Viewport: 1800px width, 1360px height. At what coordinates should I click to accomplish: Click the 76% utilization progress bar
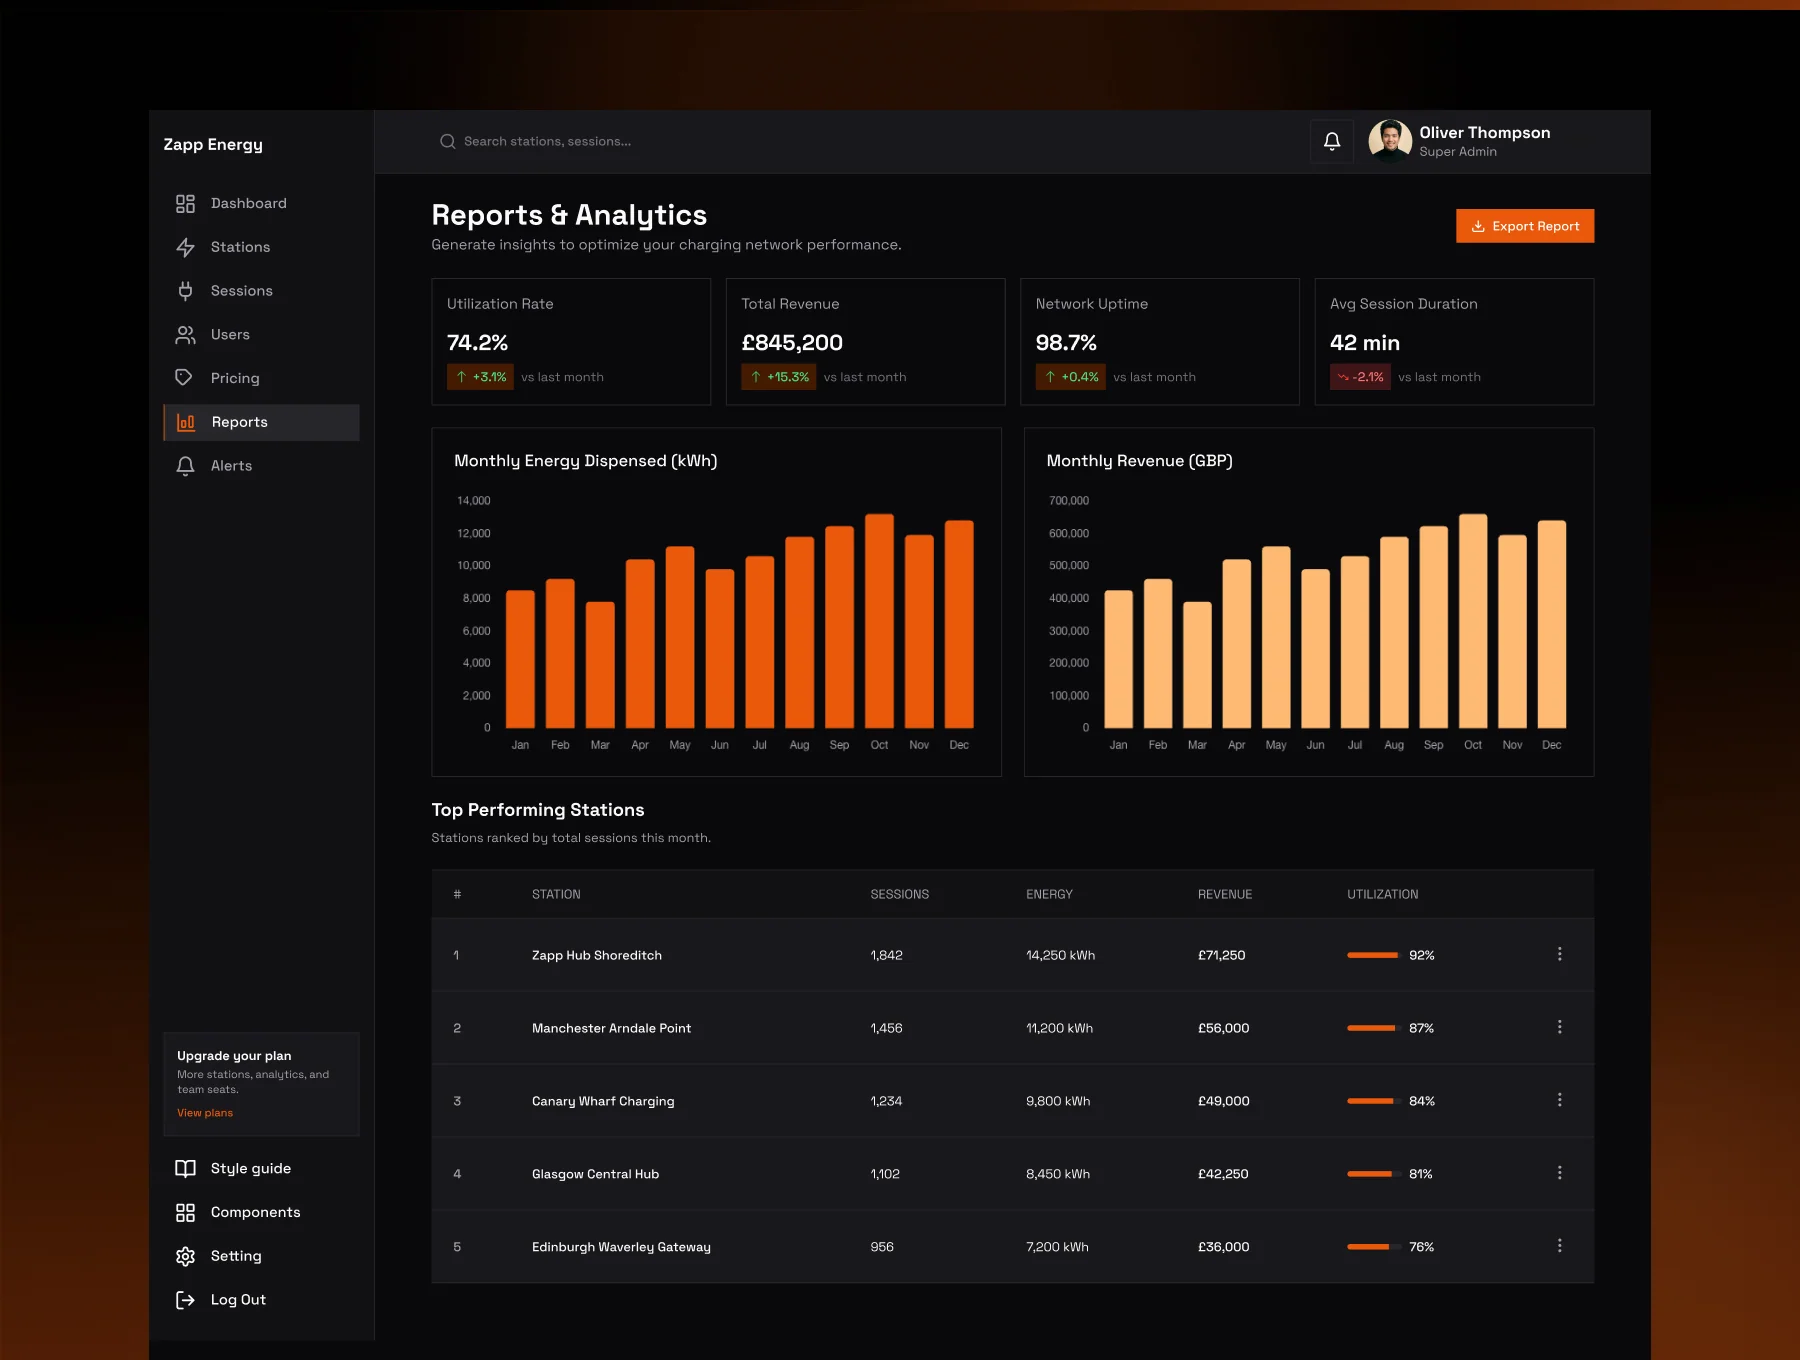(1373, 1248)
